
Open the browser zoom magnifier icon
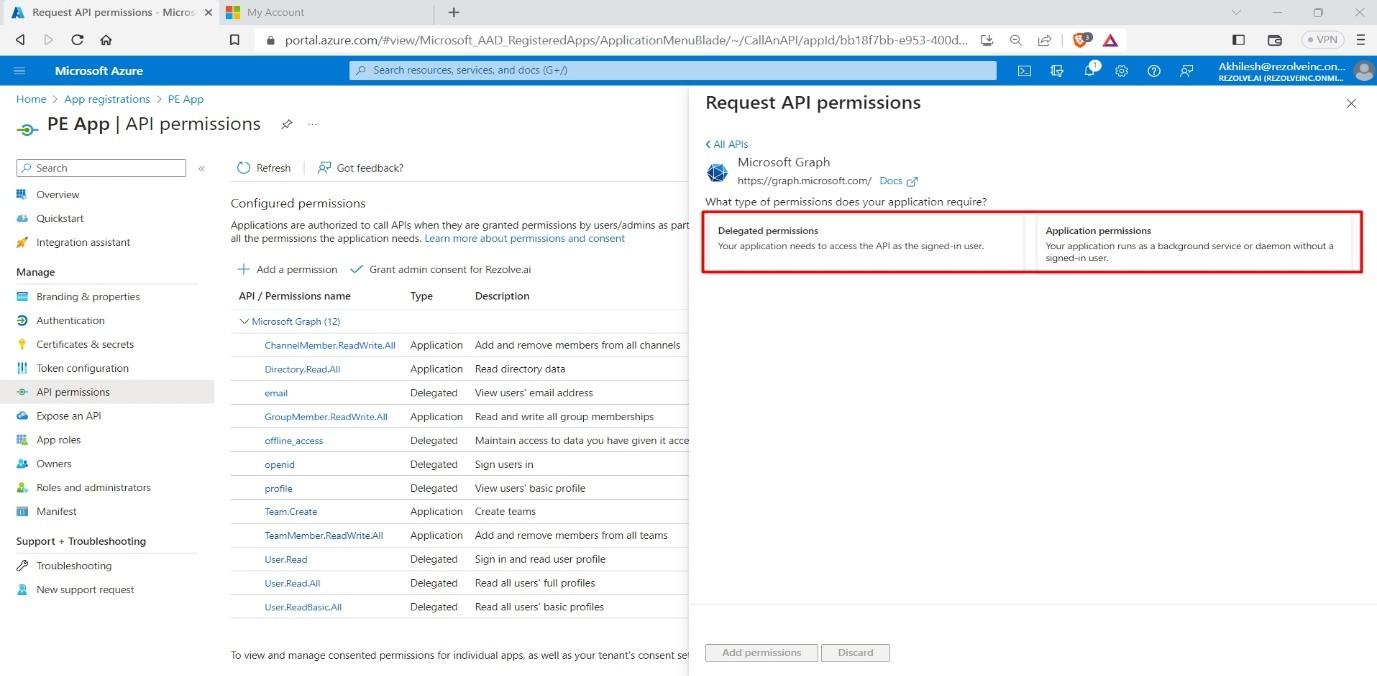1015,40
